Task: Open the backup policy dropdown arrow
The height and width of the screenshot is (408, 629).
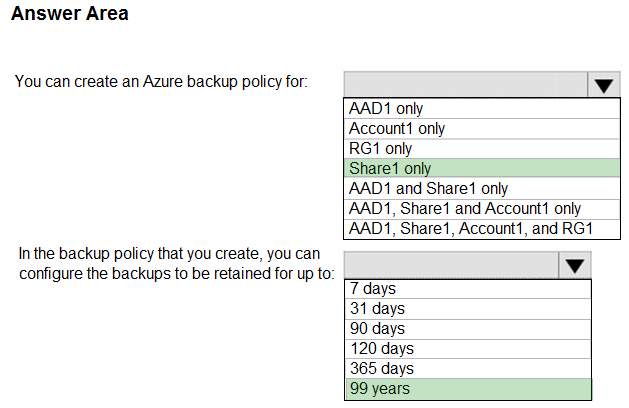Action: click(x=604, y=85)
